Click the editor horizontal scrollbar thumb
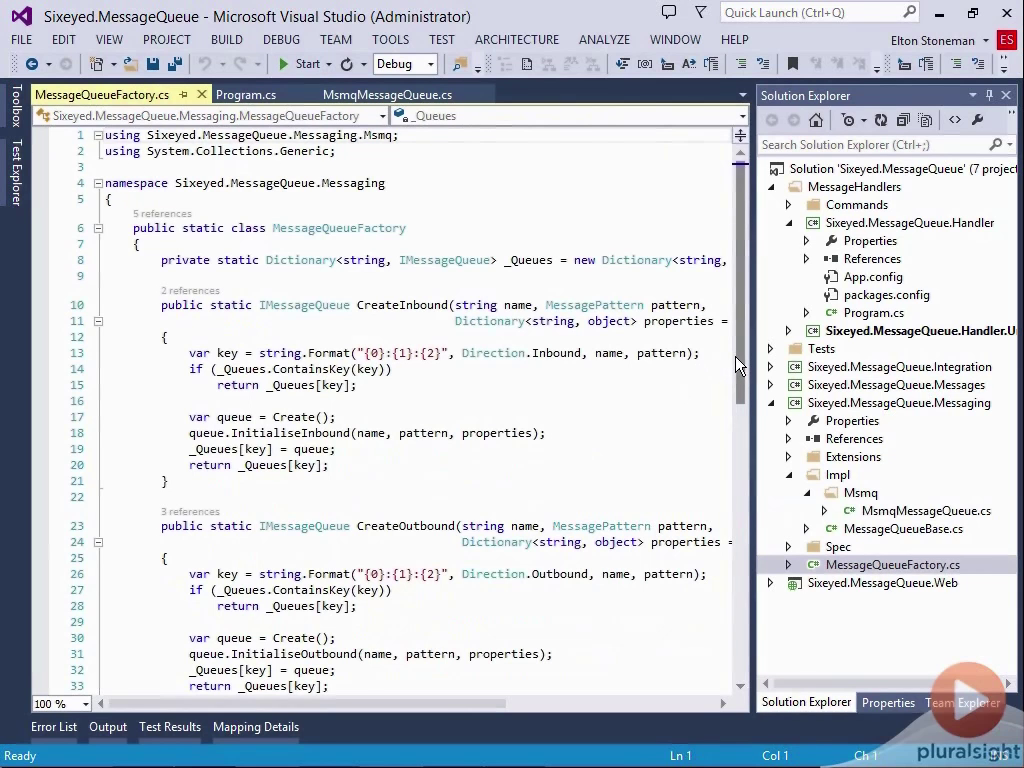This screenshot has width=1024, height=768. 307,704
